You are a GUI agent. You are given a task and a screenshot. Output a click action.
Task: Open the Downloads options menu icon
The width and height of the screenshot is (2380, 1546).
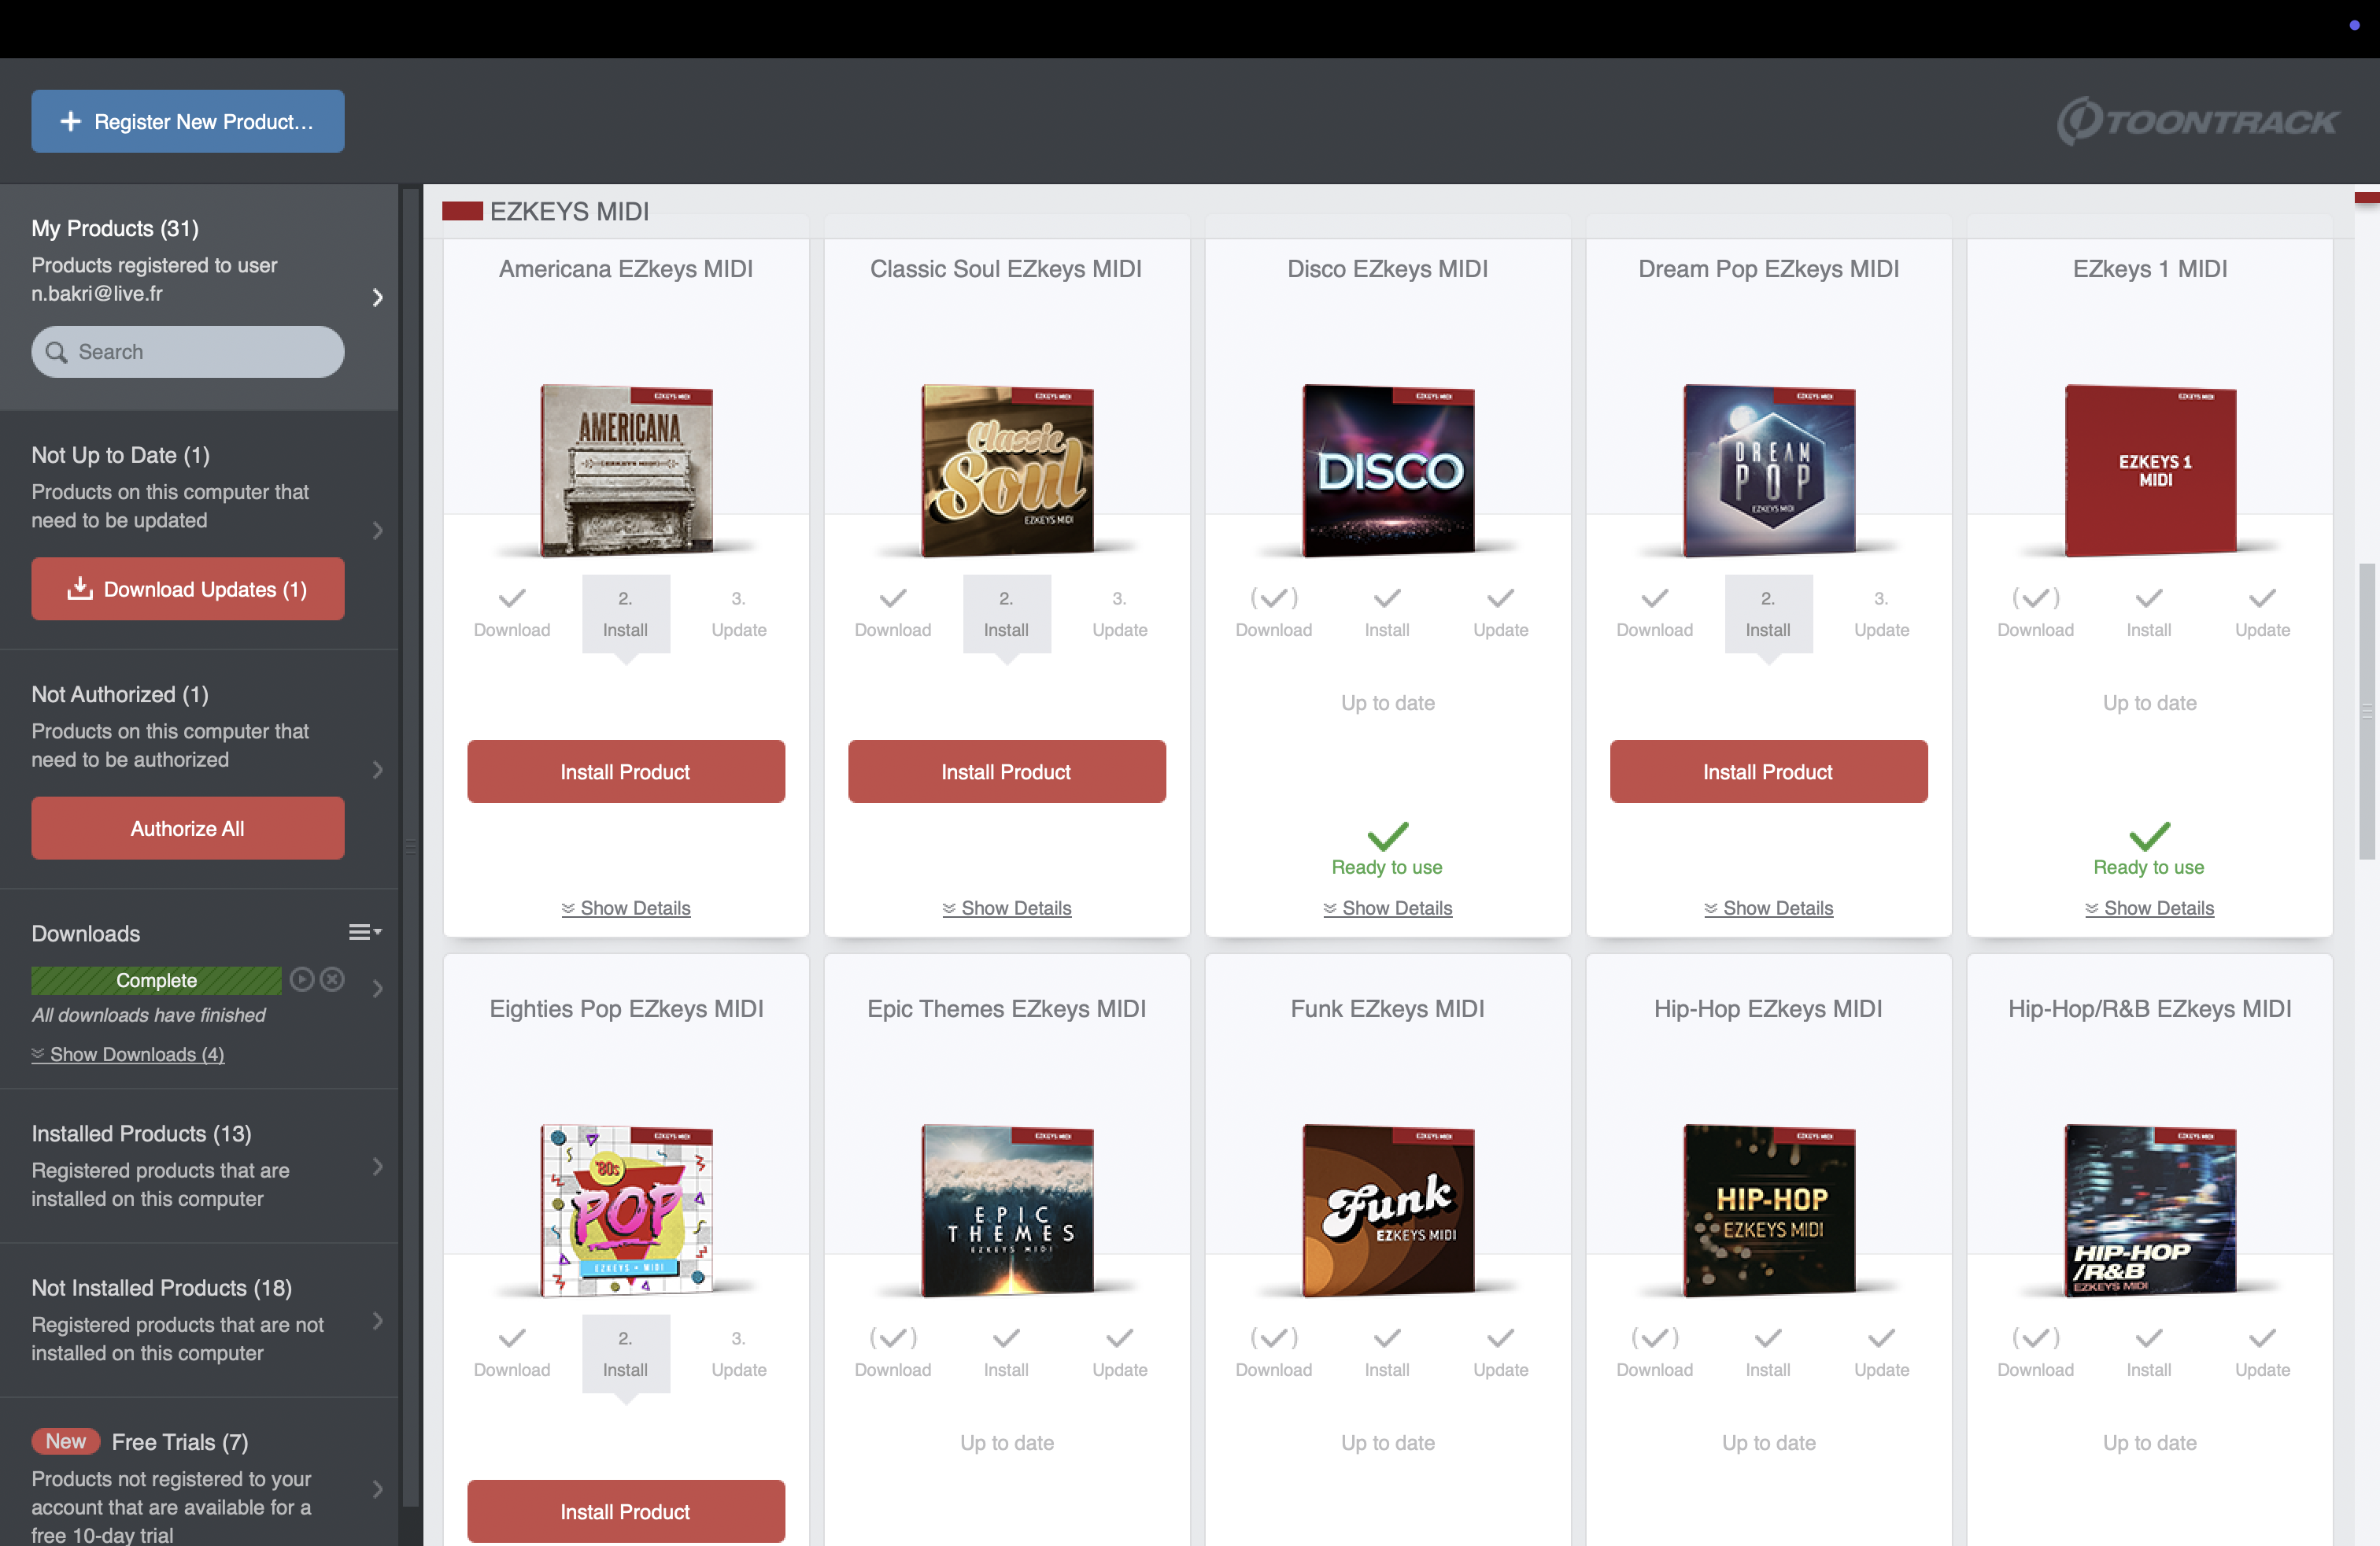click(x=365, y=932)
